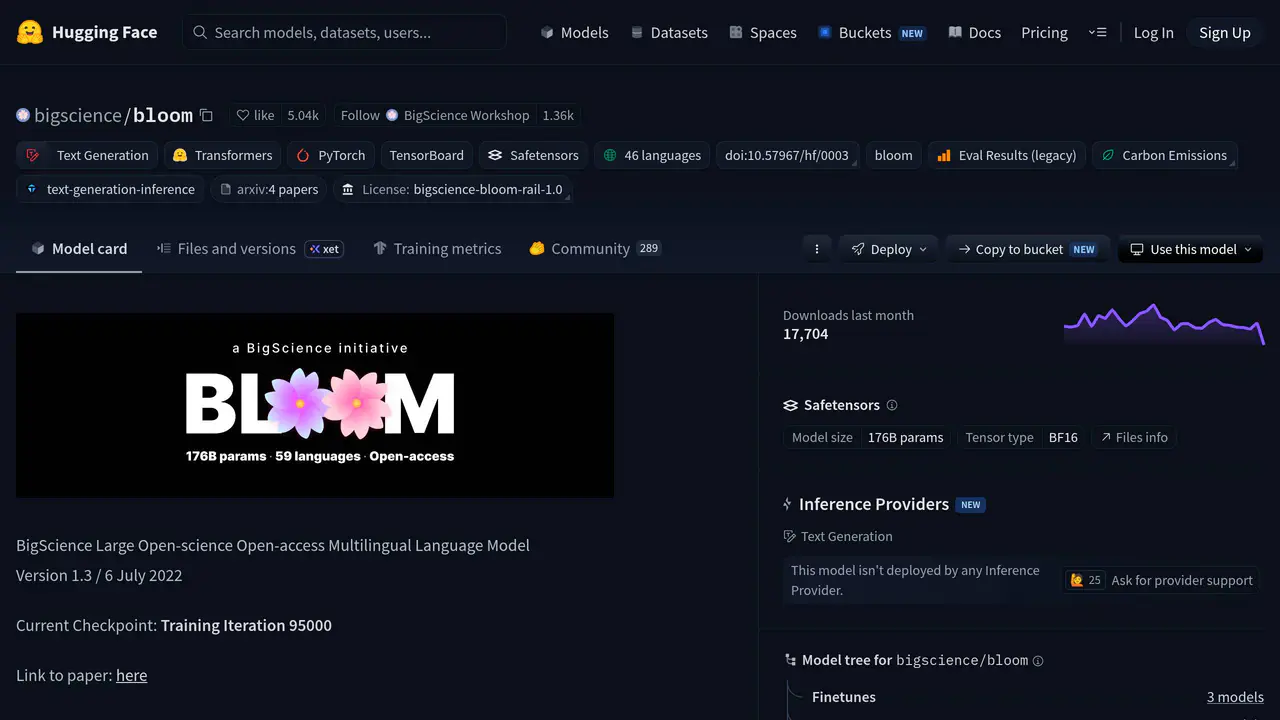The image size is (1280, 720).
Task: Open the paper 'here' link
Action: pyautogui.click(x=131, y=675)
